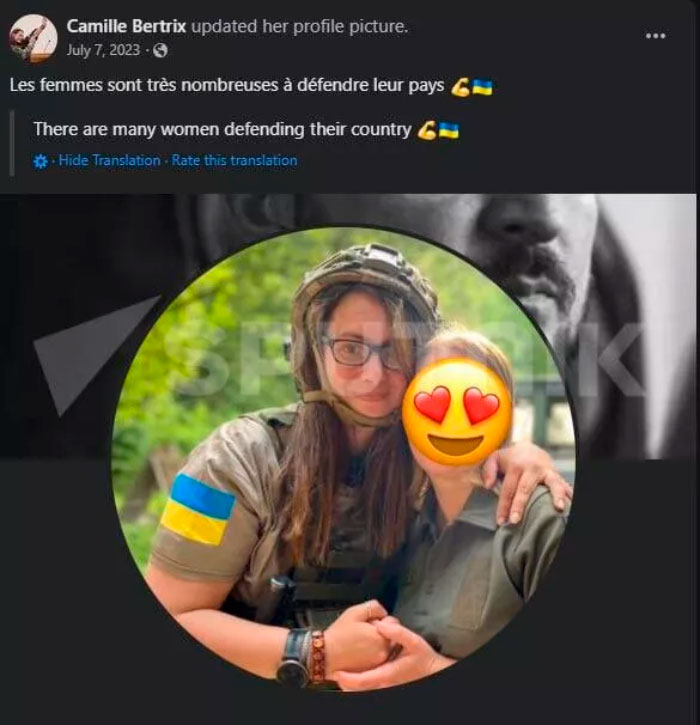700x725 pixels.
Task: Open the three-dot post options menu
Action: pos(655,36)
